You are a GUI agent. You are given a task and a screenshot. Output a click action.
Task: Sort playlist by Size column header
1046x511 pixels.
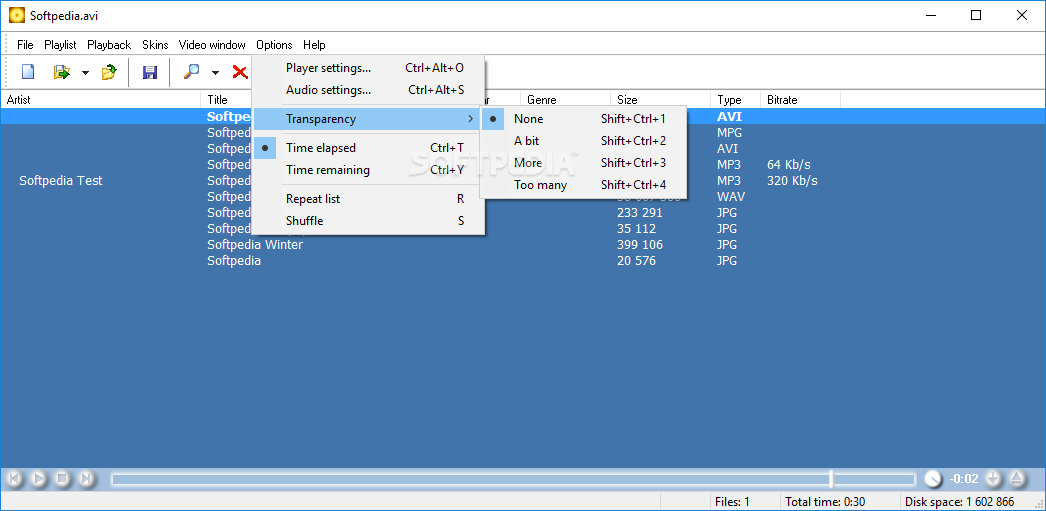(660, 99)
